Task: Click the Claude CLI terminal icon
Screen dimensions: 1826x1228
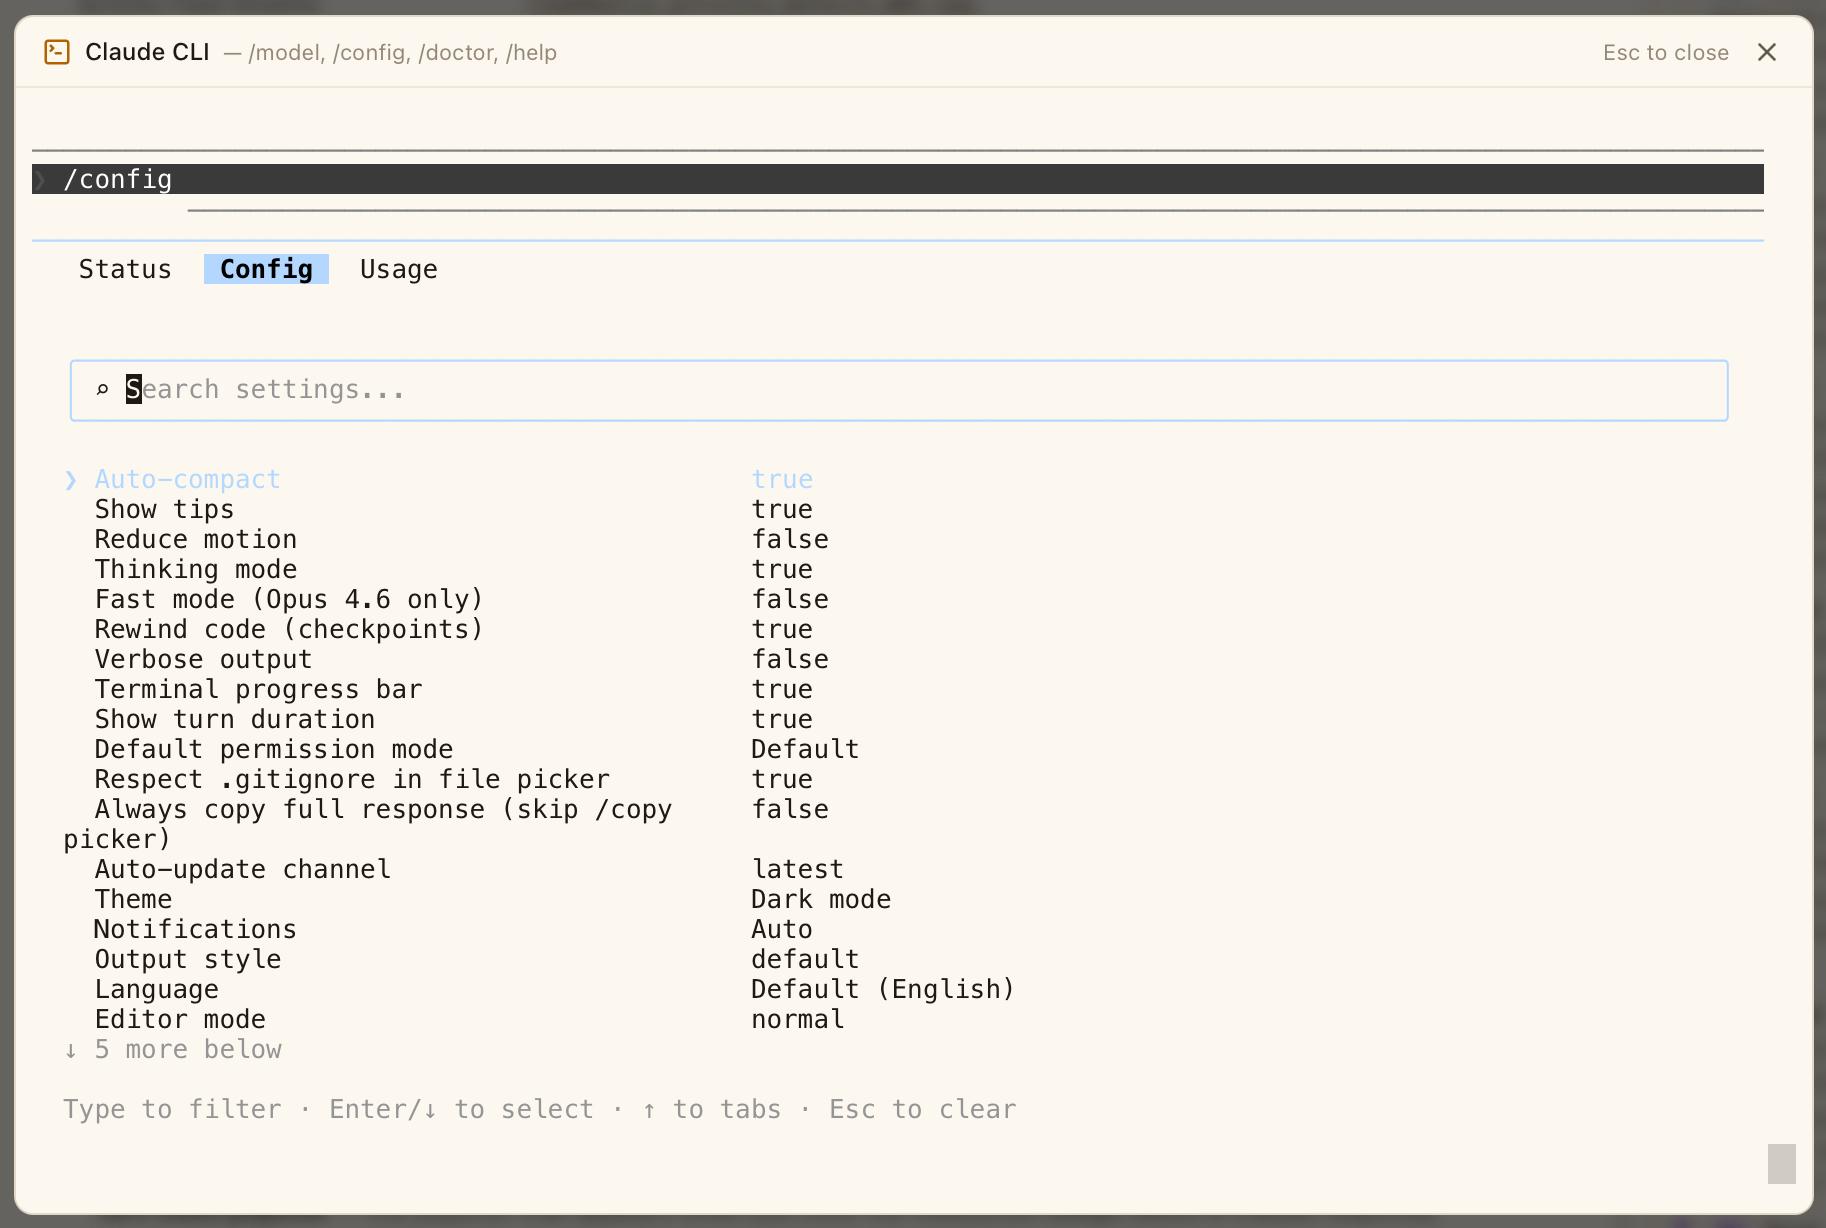Action: pyautogui.click(x=57, y=52)
